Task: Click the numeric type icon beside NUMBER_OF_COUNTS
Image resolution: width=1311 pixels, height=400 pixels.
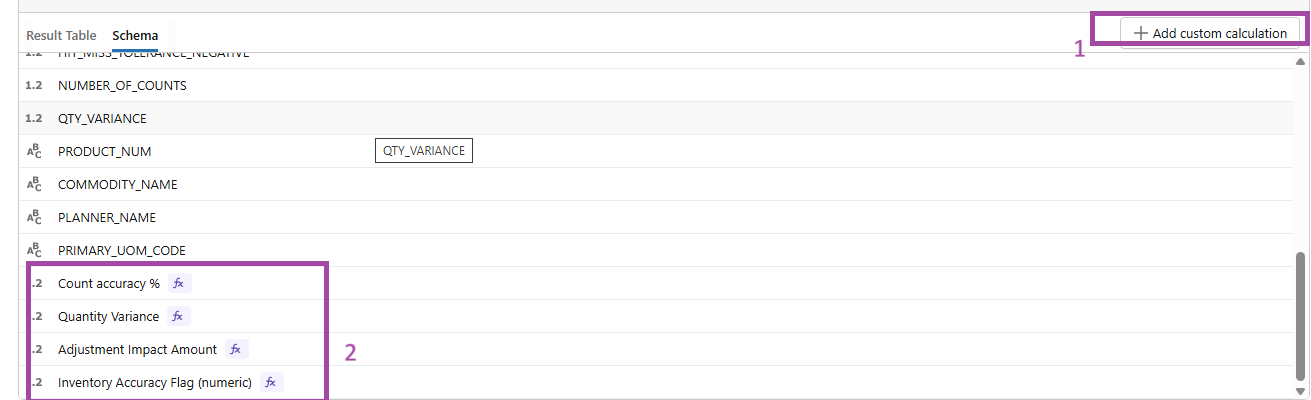Action: pos(34,85)
